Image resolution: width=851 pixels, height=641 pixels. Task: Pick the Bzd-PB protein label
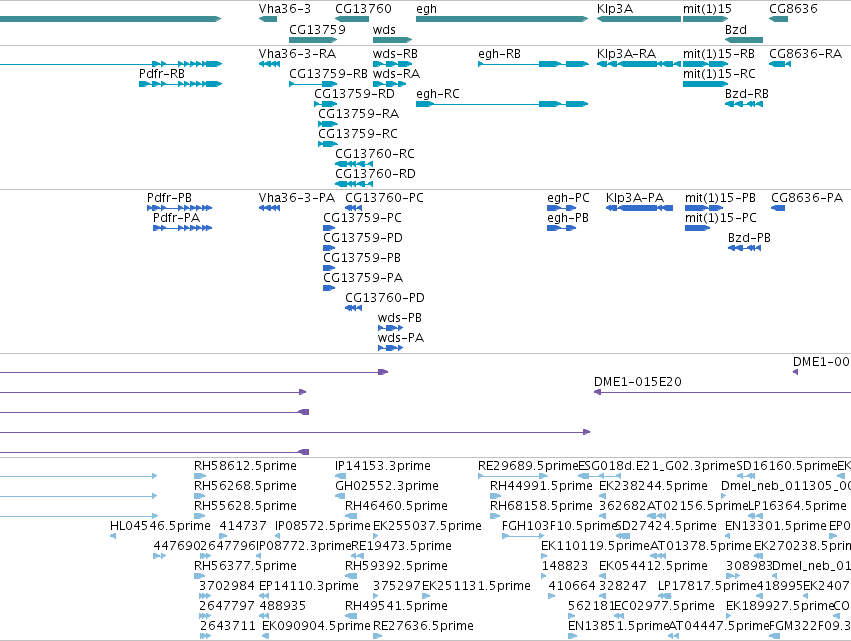(x=749, y=238)
